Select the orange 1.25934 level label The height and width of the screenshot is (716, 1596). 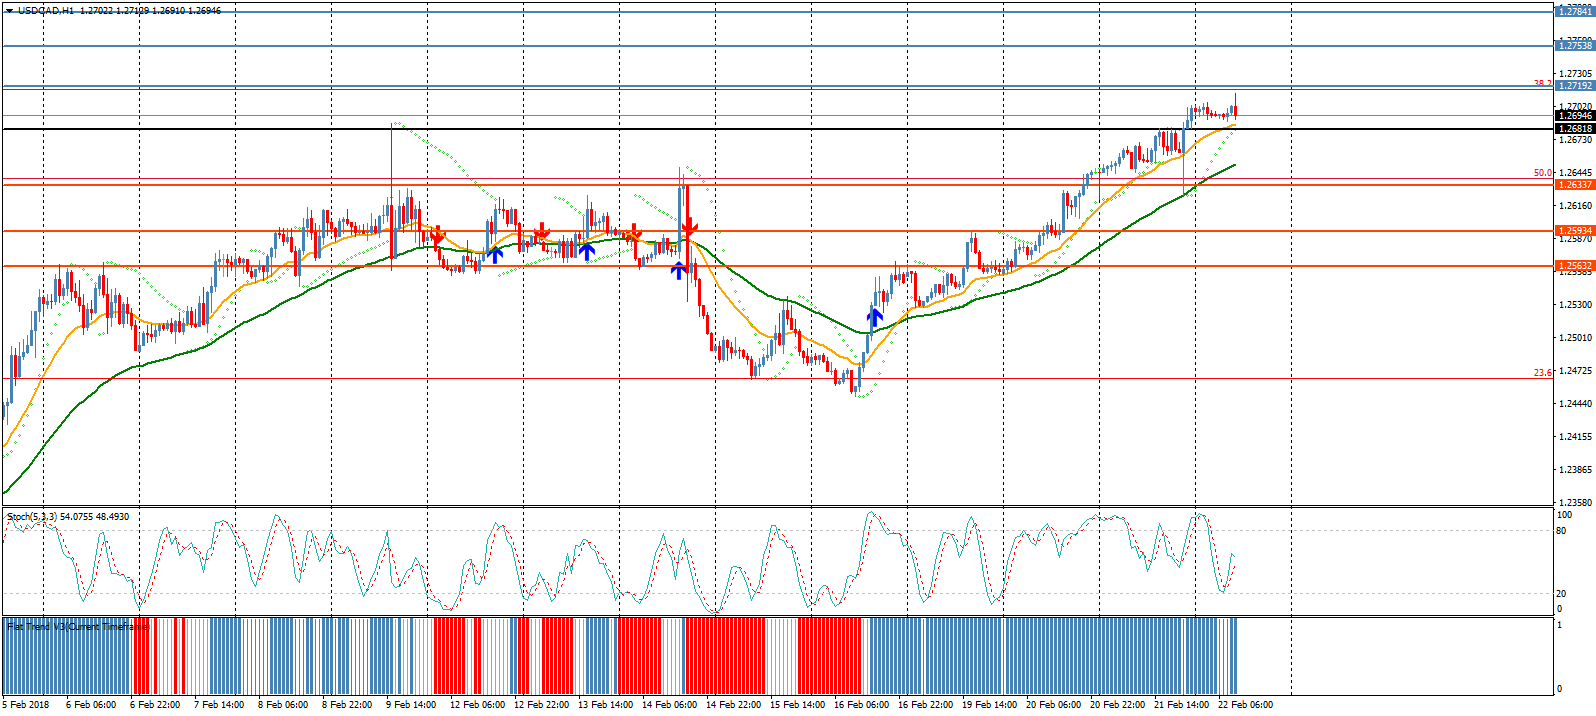click(1574, 231)
